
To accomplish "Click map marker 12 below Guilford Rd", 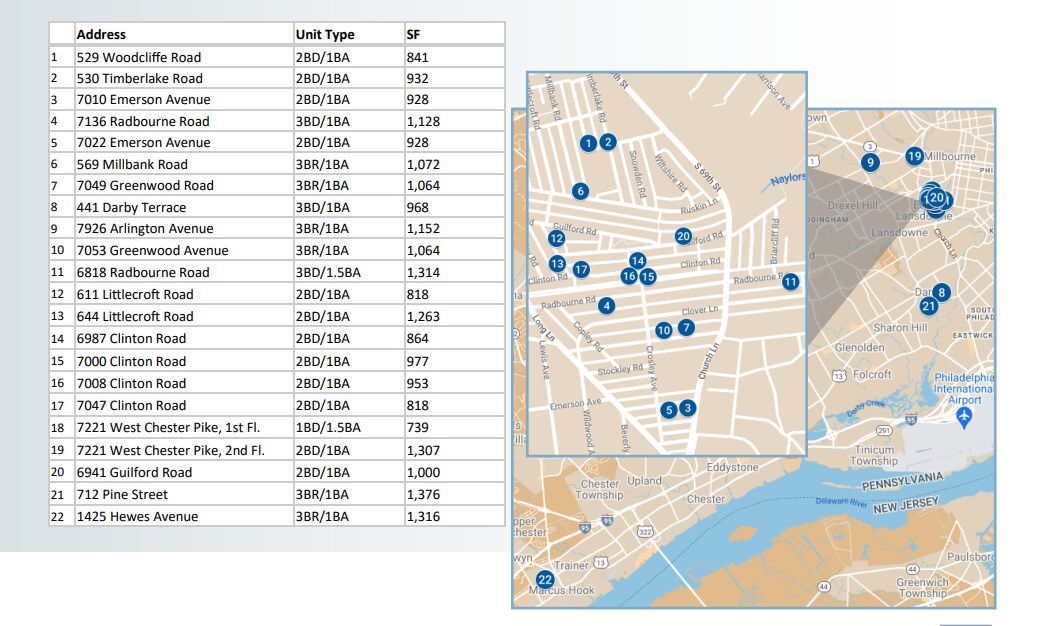I will click(x=556, y=239).
